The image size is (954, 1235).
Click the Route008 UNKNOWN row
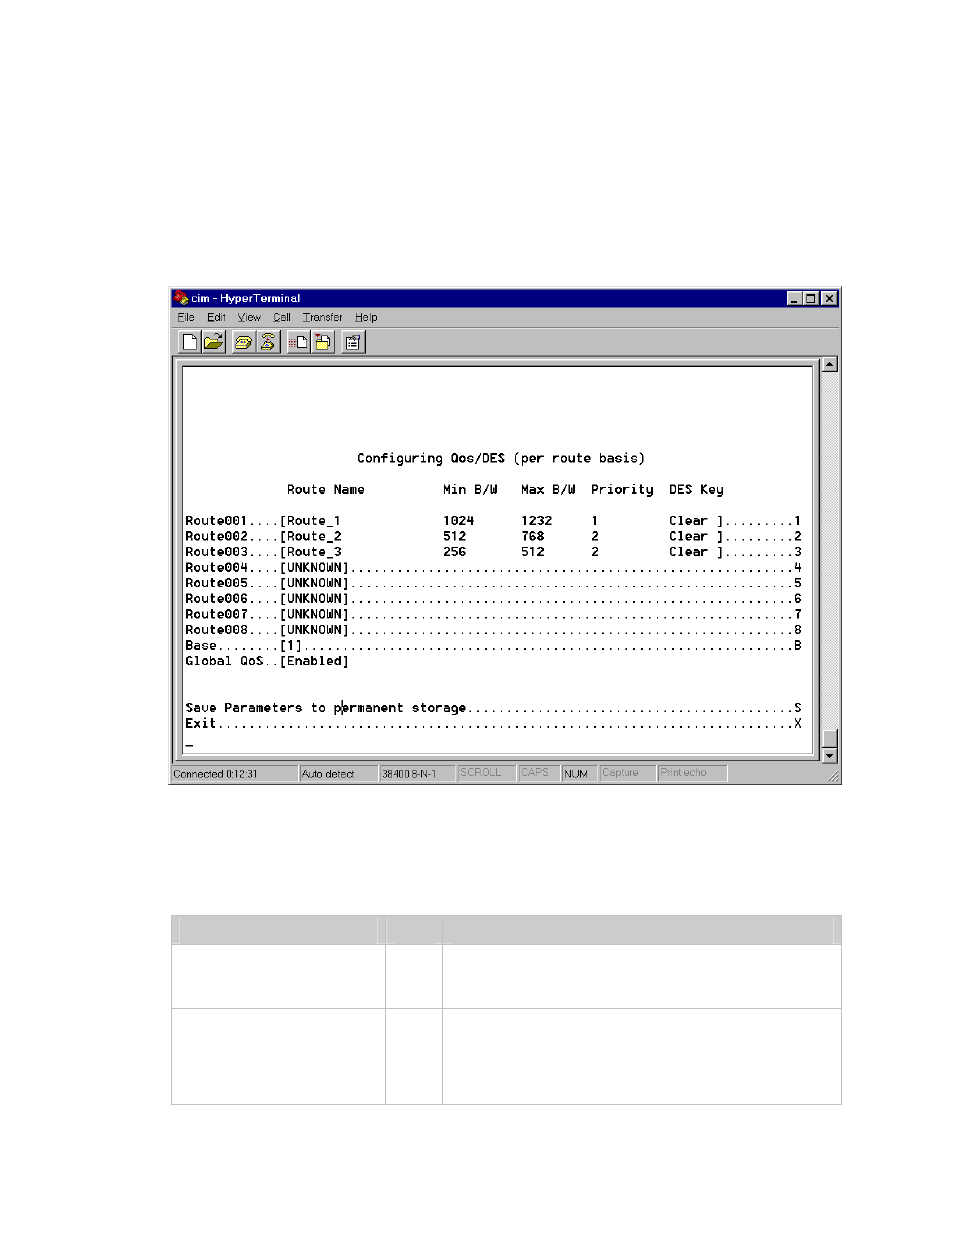(x=493, y=630)
